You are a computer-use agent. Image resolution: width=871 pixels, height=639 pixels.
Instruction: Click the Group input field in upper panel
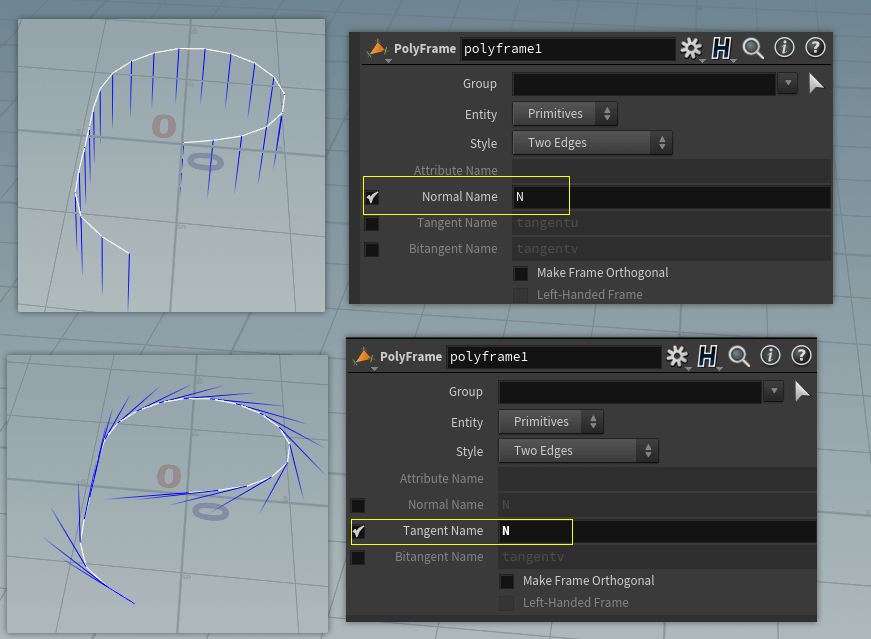click(644, 84)
